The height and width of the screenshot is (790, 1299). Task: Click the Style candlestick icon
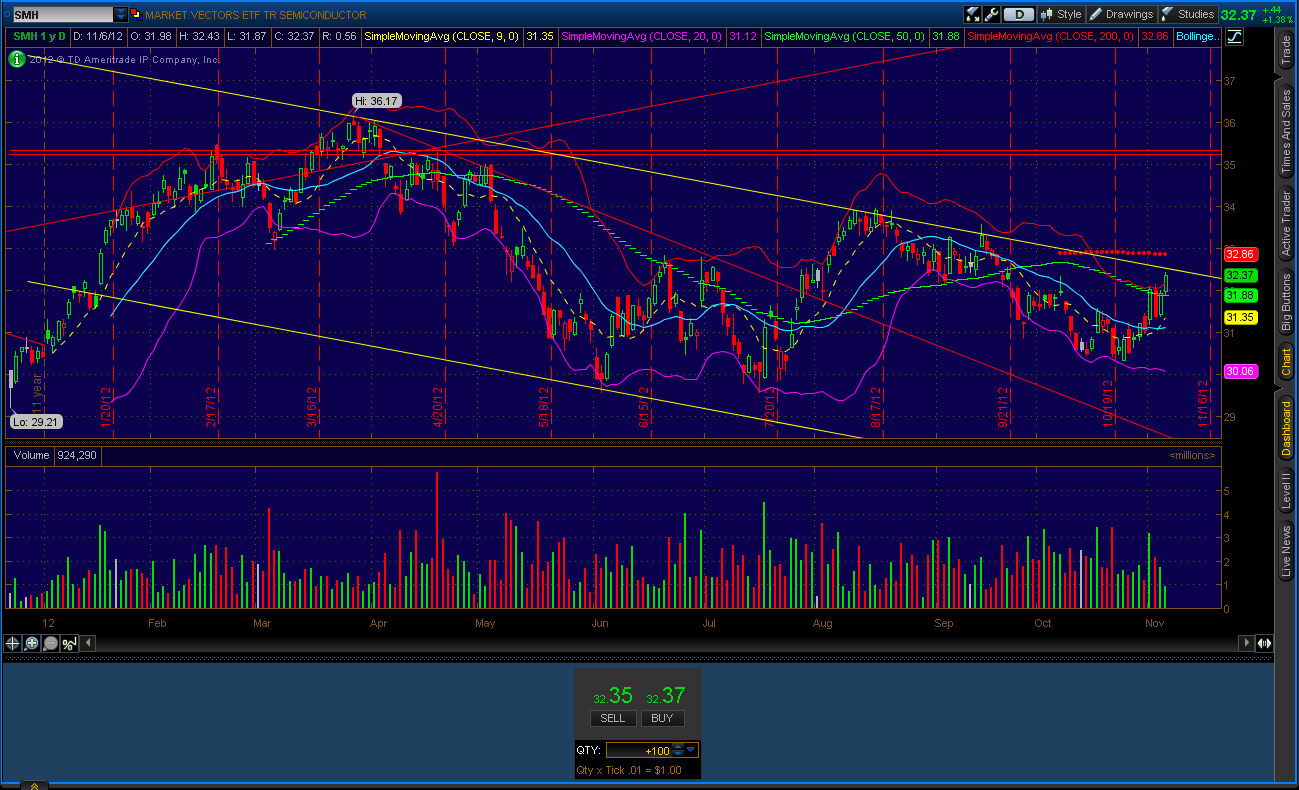(x=1048, y=14)
